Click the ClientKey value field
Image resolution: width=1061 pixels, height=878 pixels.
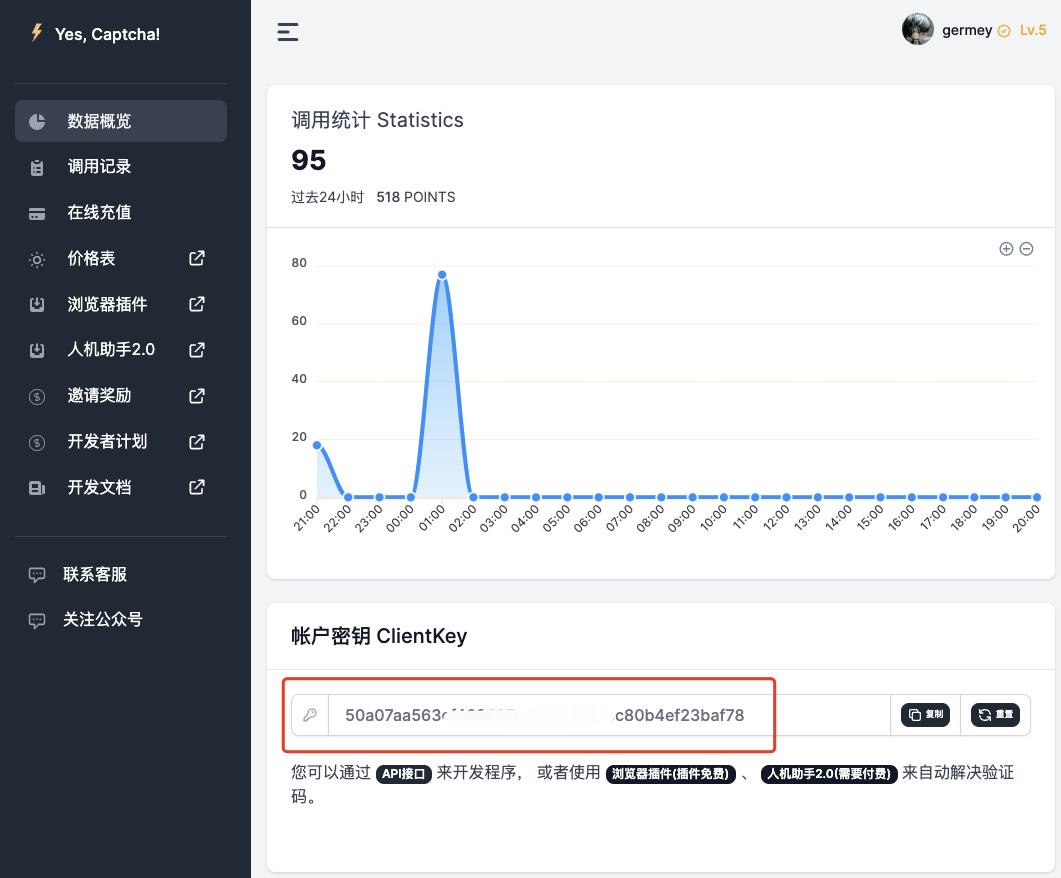609,715
